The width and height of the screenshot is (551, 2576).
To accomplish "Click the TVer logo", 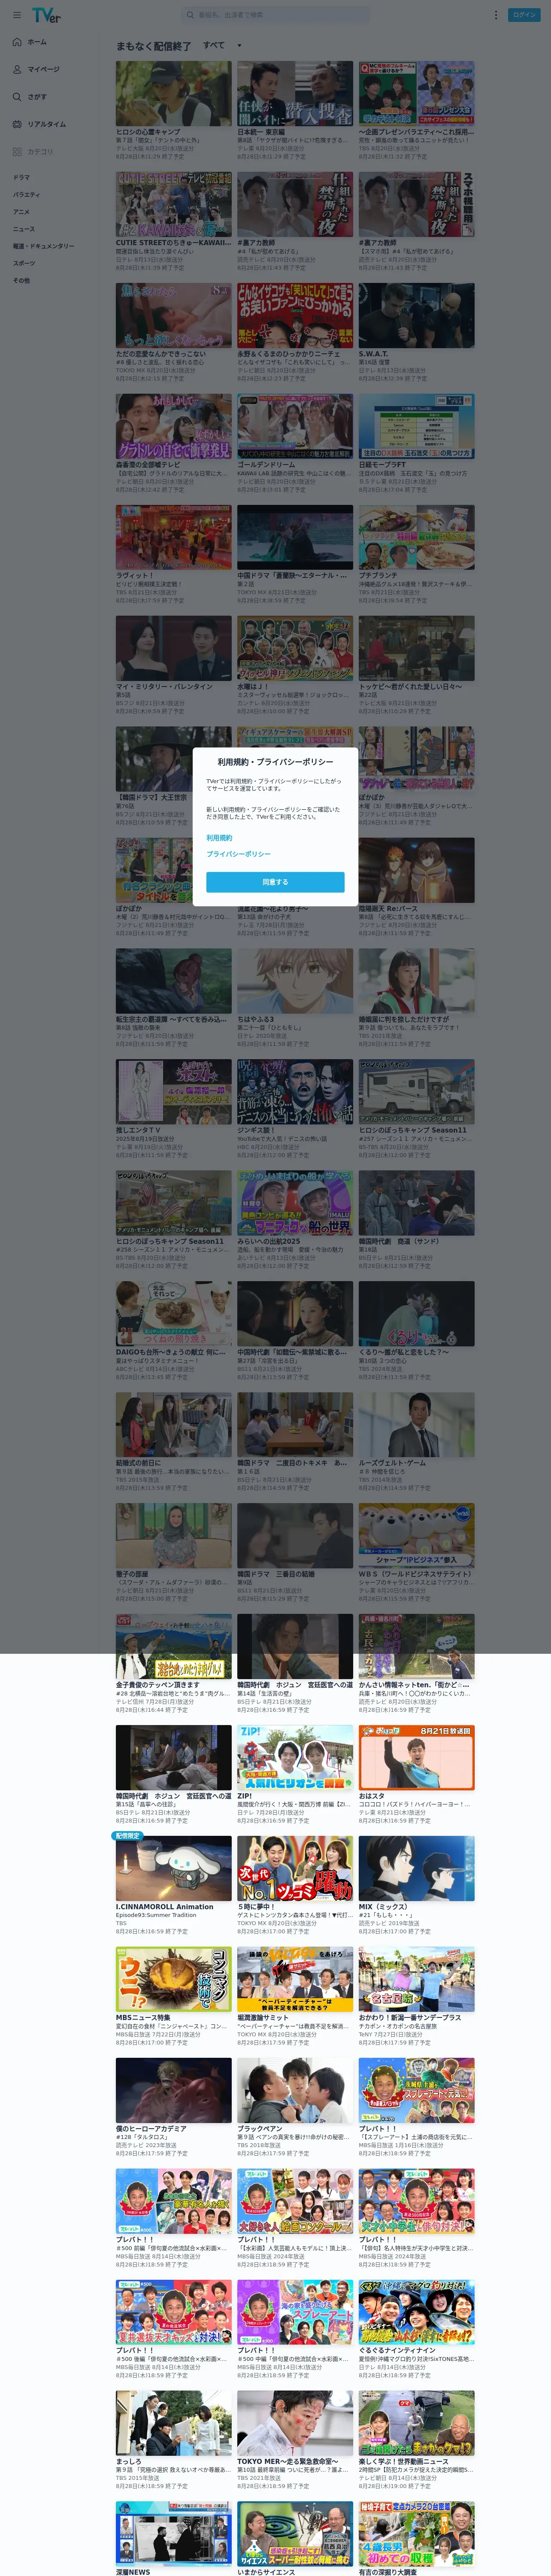I will tap(46, 15).
